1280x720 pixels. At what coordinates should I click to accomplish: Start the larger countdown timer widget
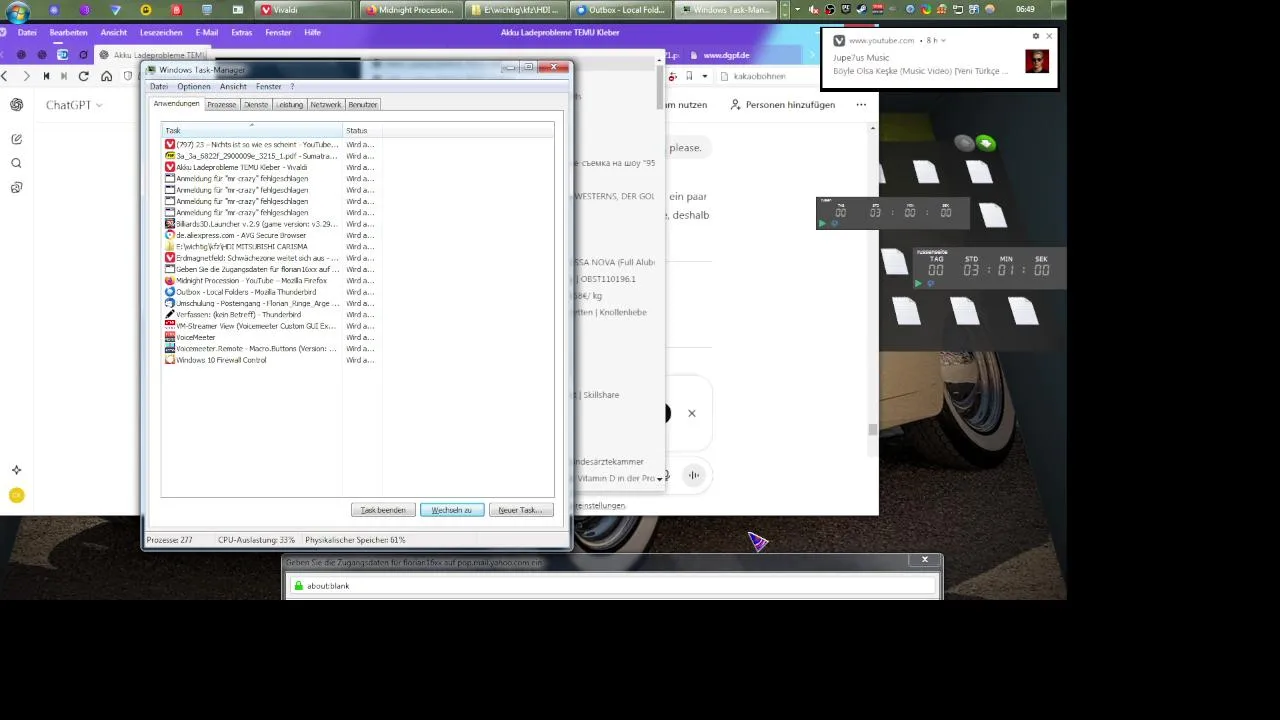pyautogui.click(x=919, y=284)
